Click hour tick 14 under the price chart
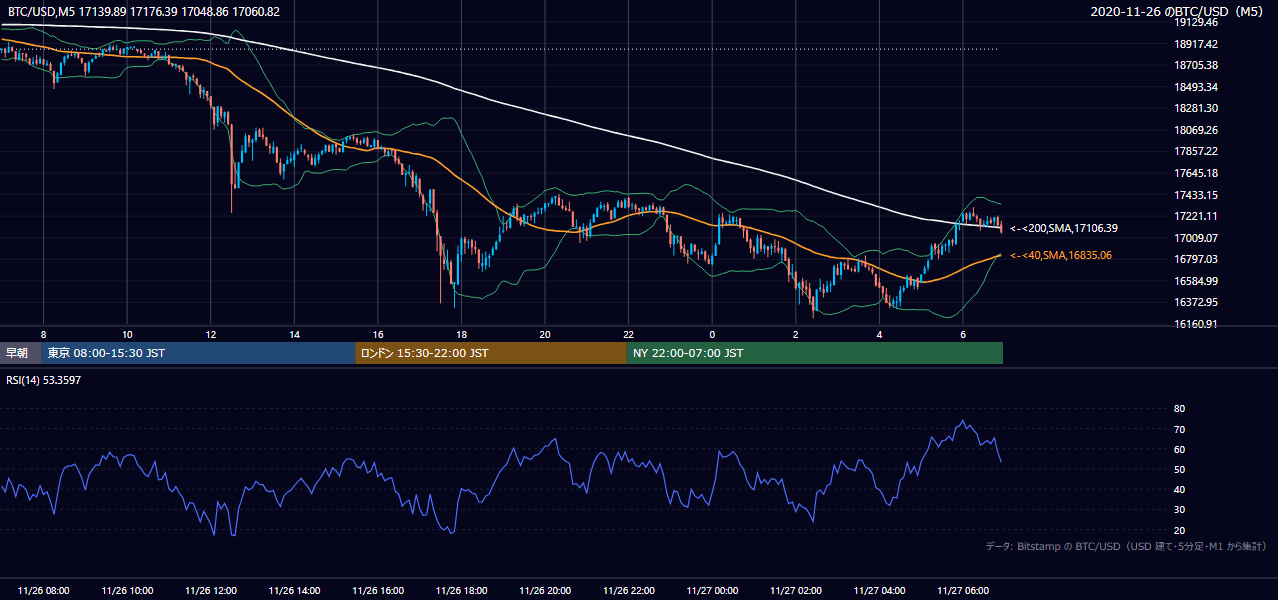 tap(294, 335)
